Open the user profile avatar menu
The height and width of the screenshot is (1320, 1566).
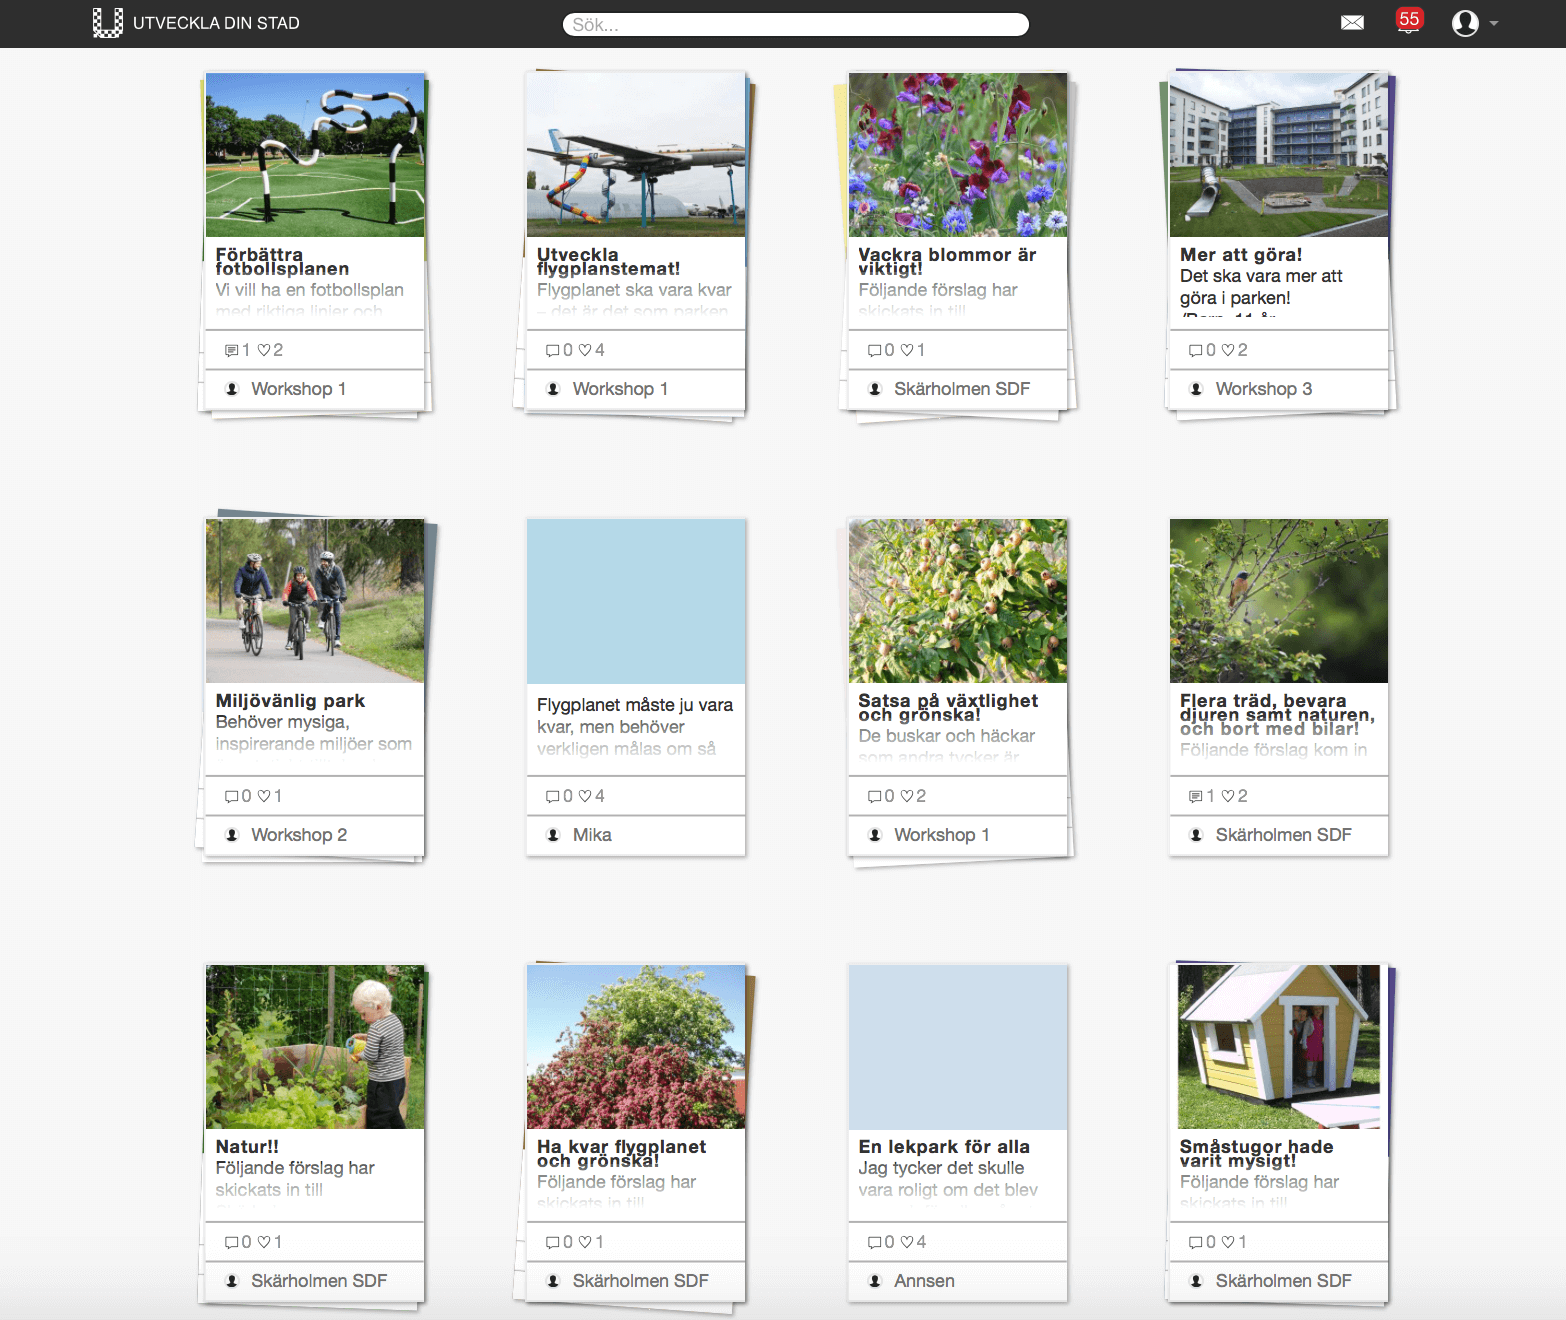coord(1466,23)
